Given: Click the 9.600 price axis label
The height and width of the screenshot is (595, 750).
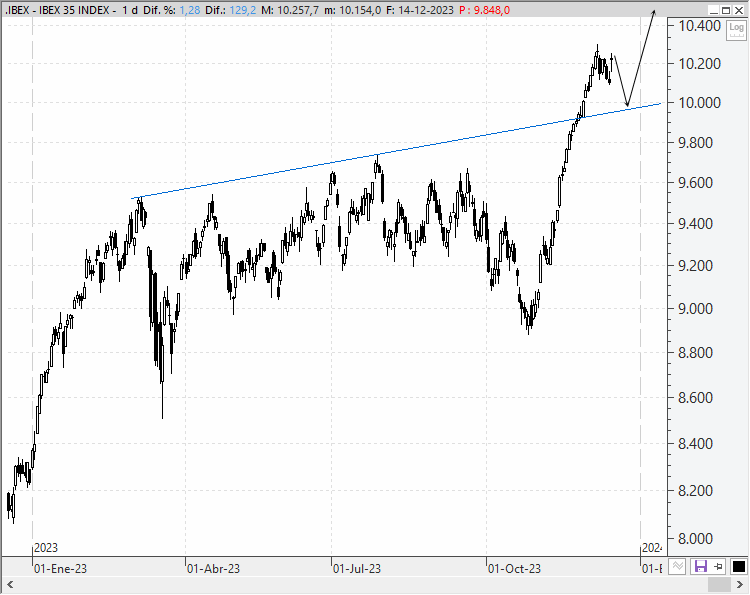Looking at the screenshot, I should tap(695, 182).
